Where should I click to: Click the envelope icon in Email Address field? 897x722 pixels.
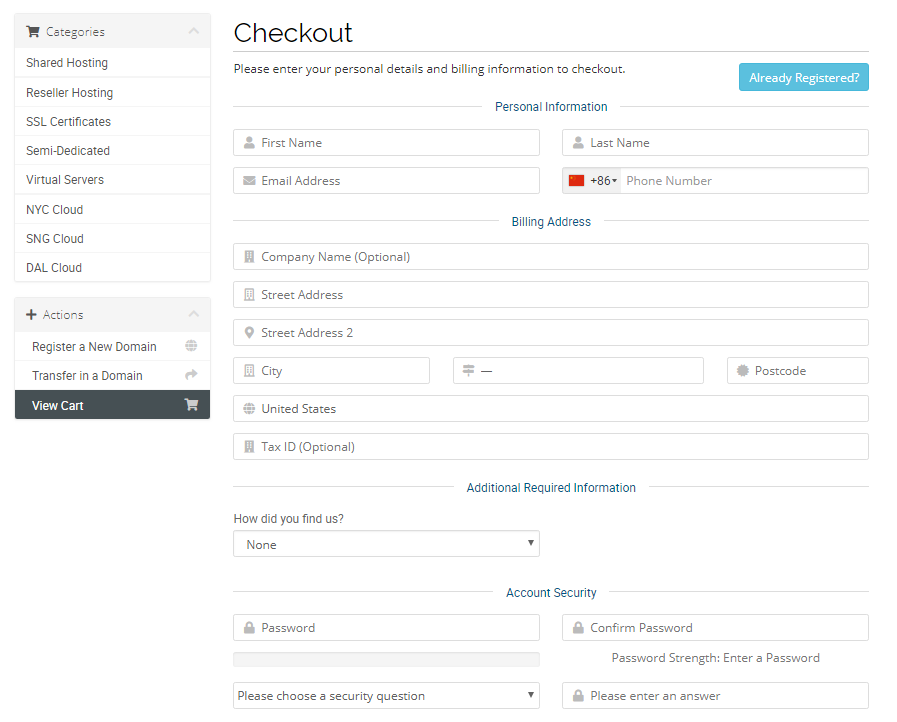(x=249, y=181)
